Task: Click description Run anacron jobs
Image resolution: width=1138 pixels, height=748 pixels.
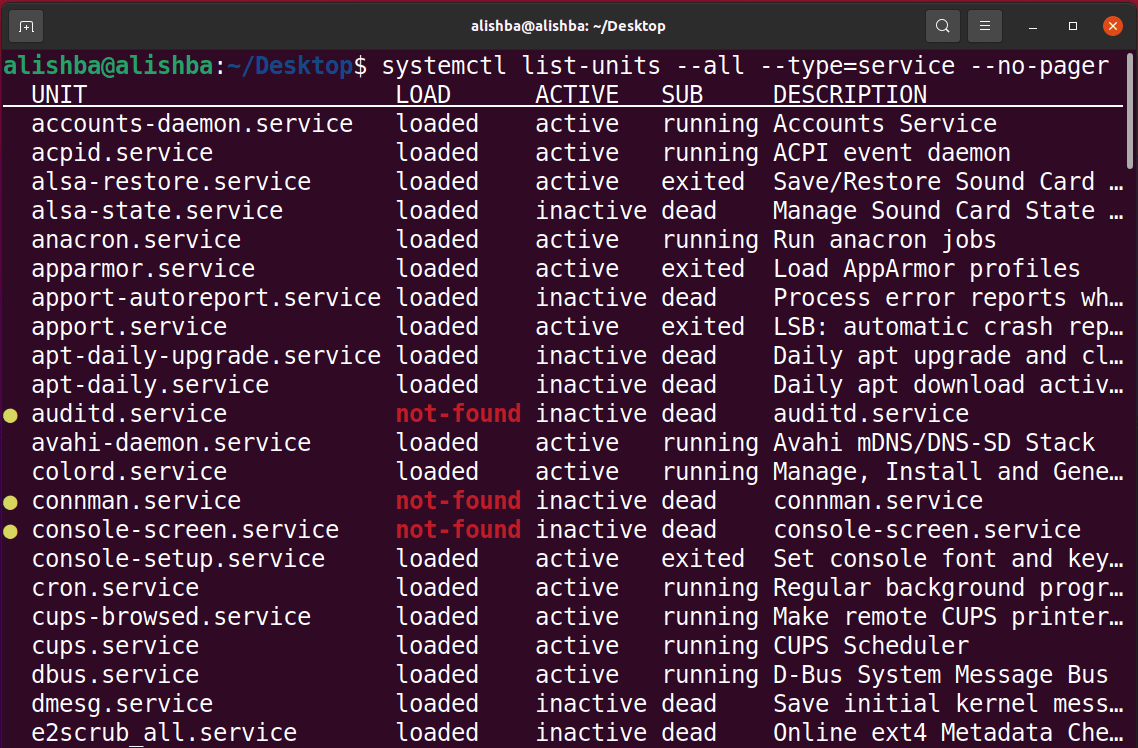Action: (885, 239)
